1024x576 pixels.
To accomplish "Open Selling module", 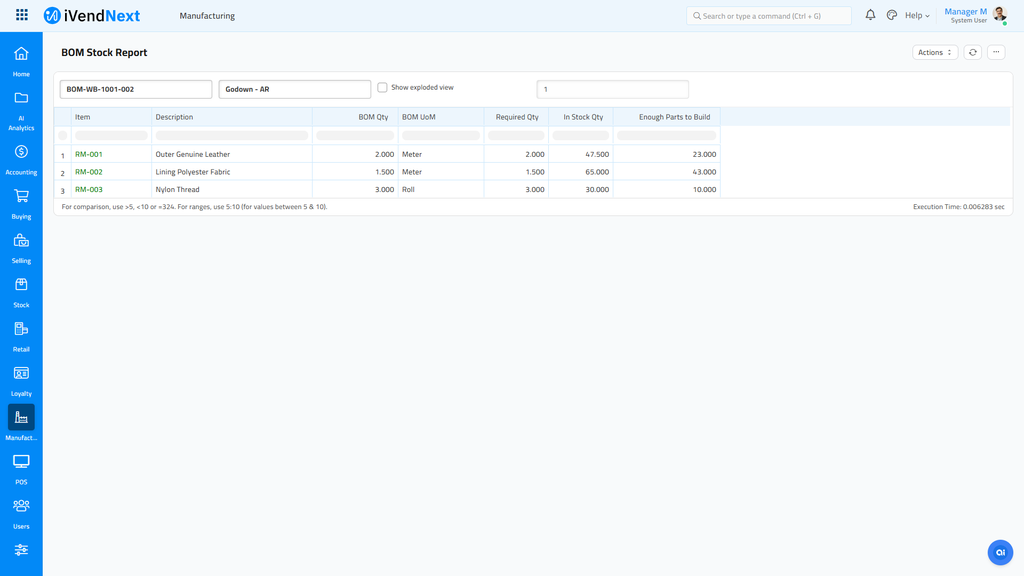I will [21, 249].
